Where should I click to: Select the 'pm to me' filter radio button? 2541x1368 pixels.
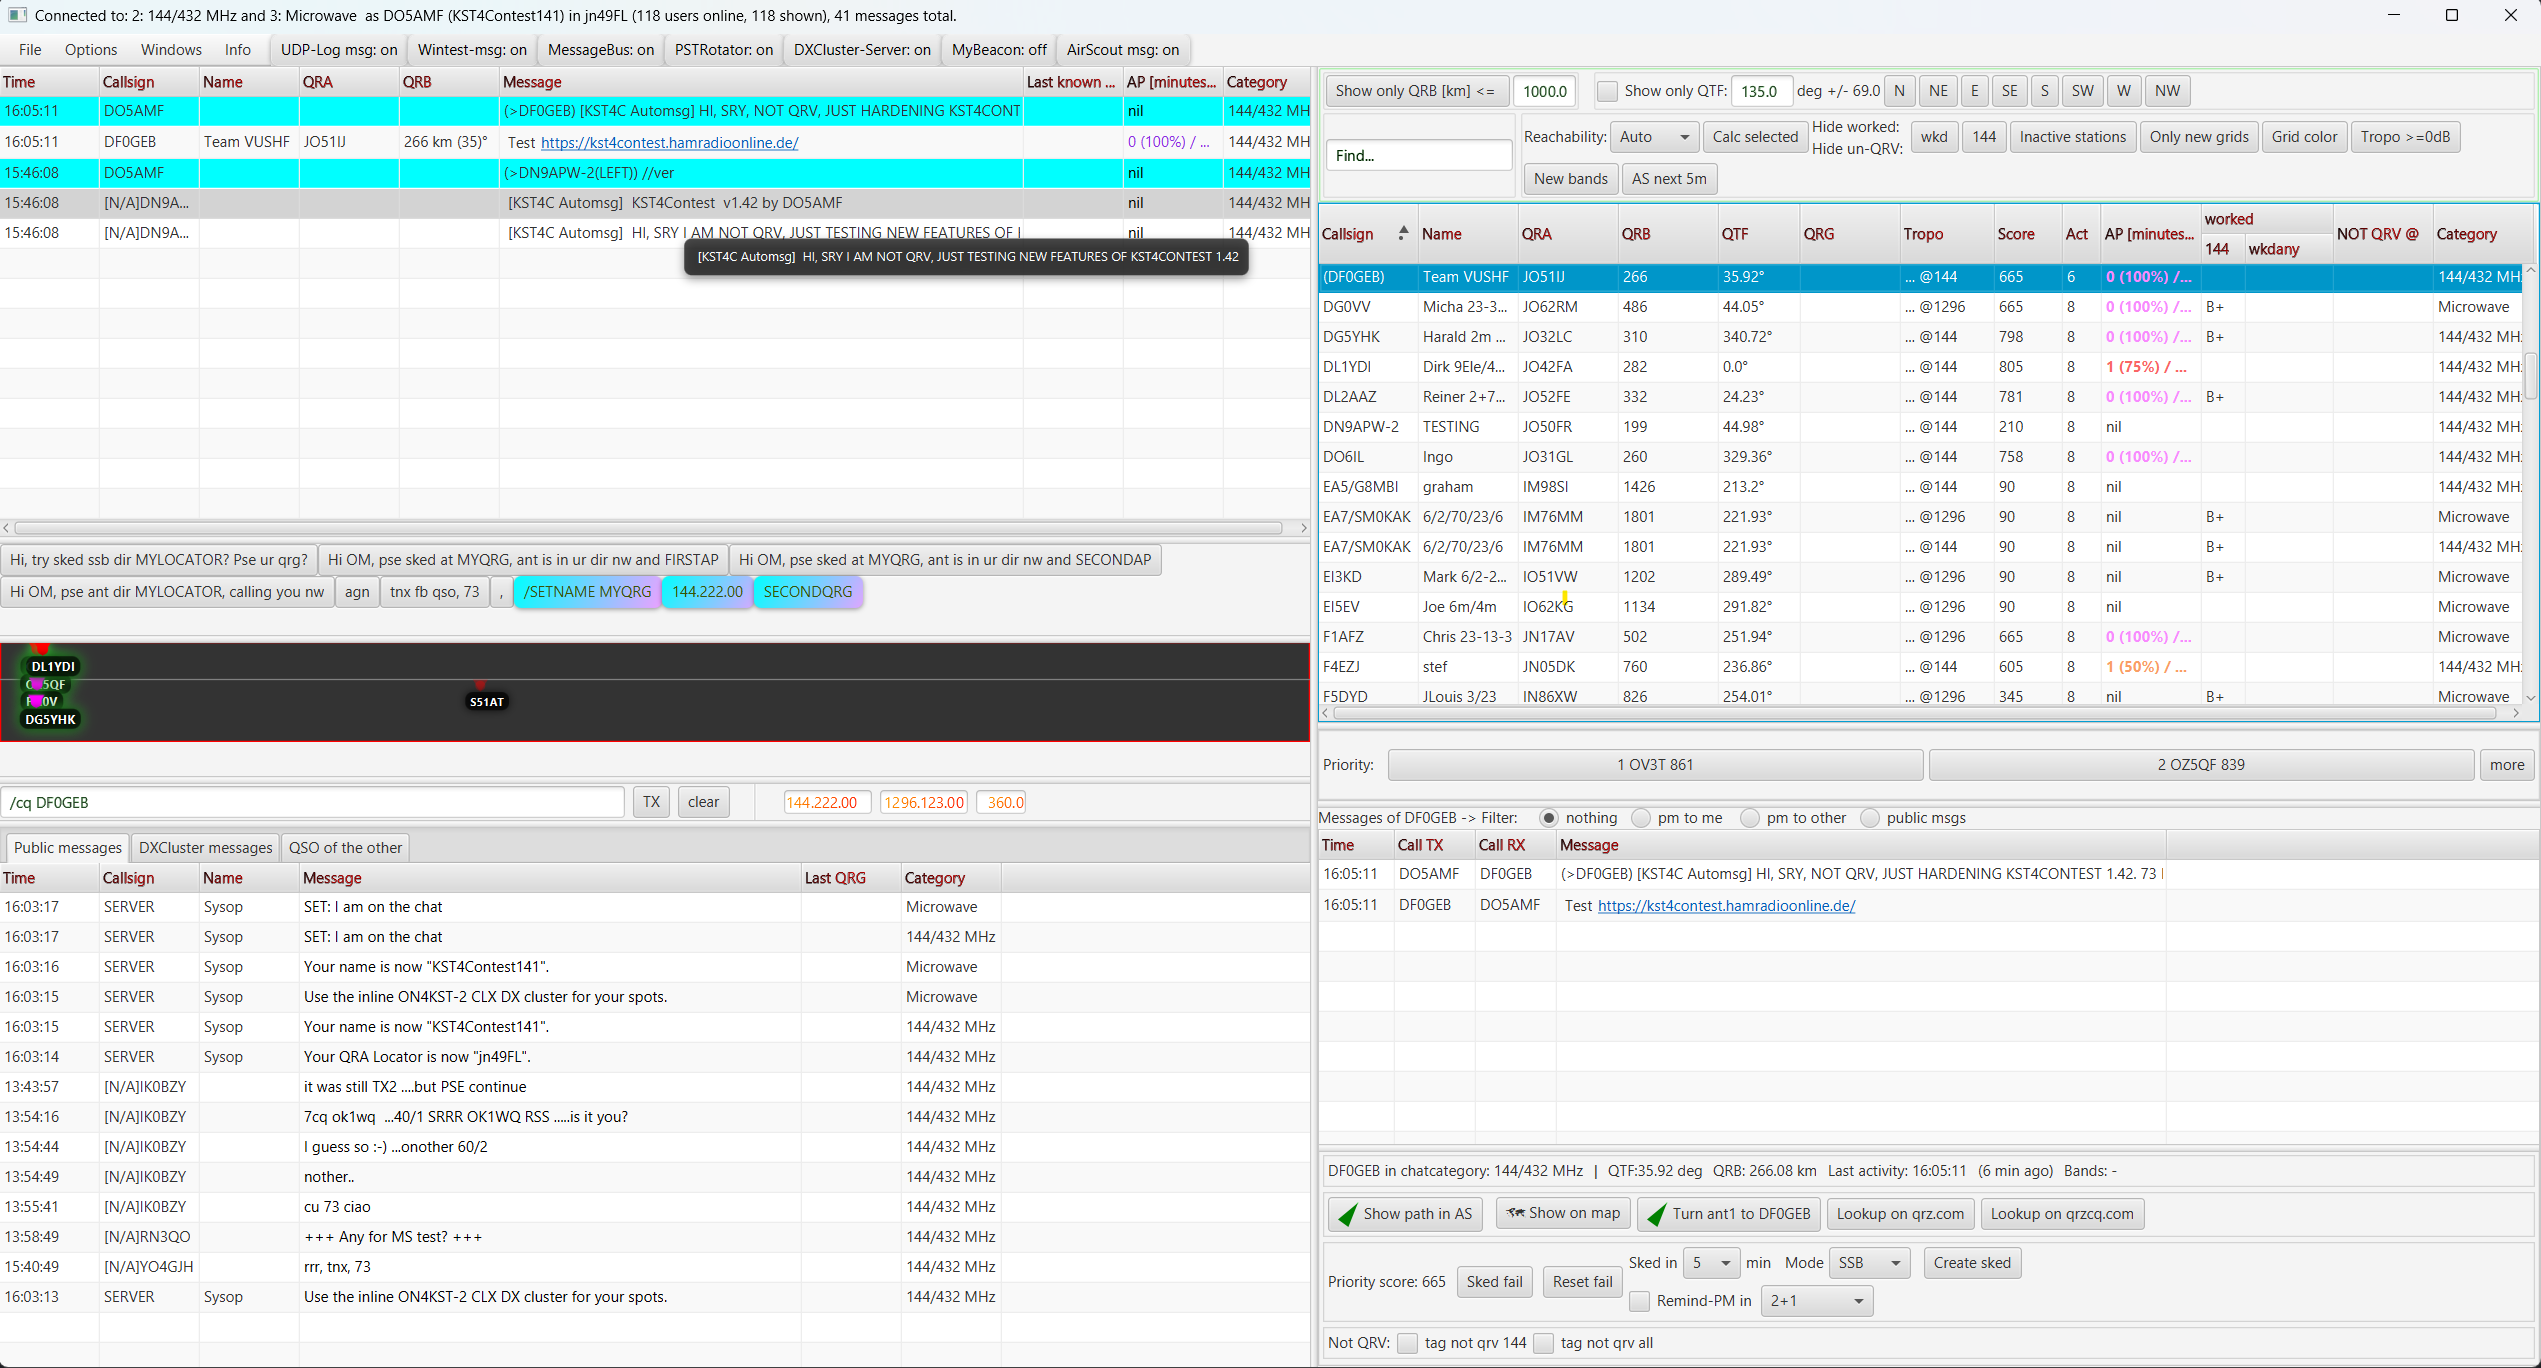(x=1641, y=818)
